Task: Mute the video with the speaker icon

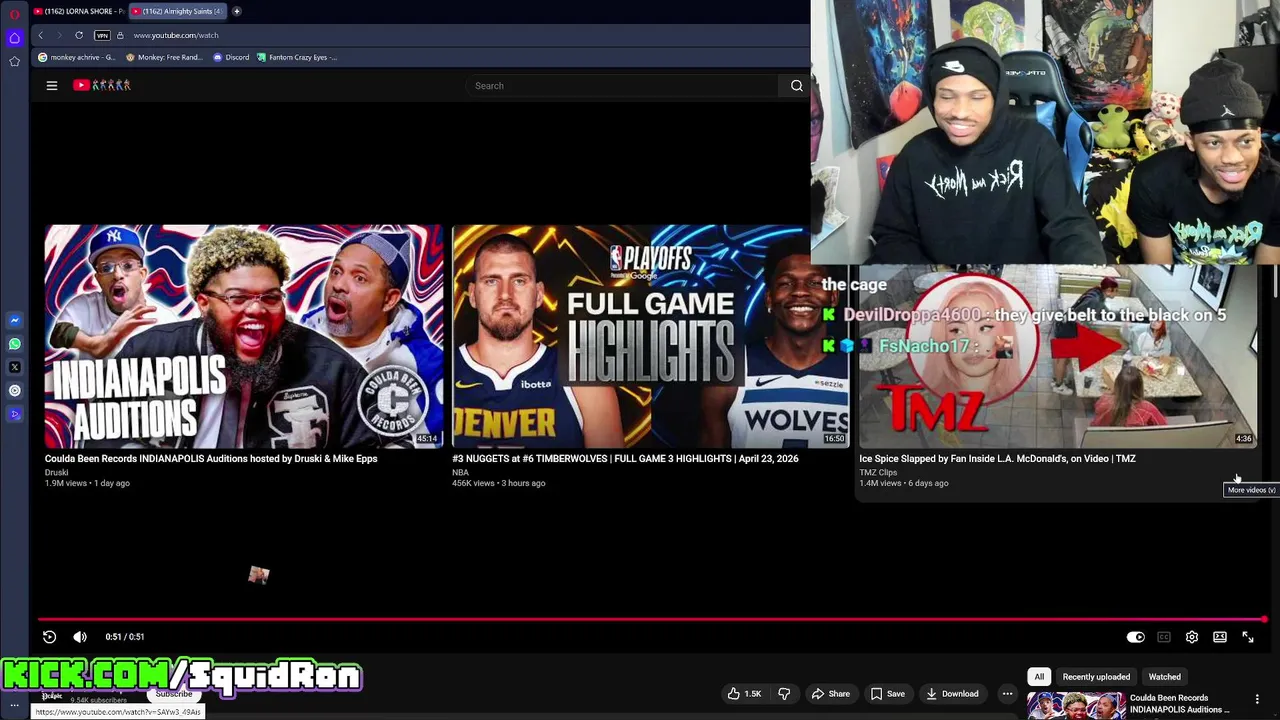Action: (80, 637)
